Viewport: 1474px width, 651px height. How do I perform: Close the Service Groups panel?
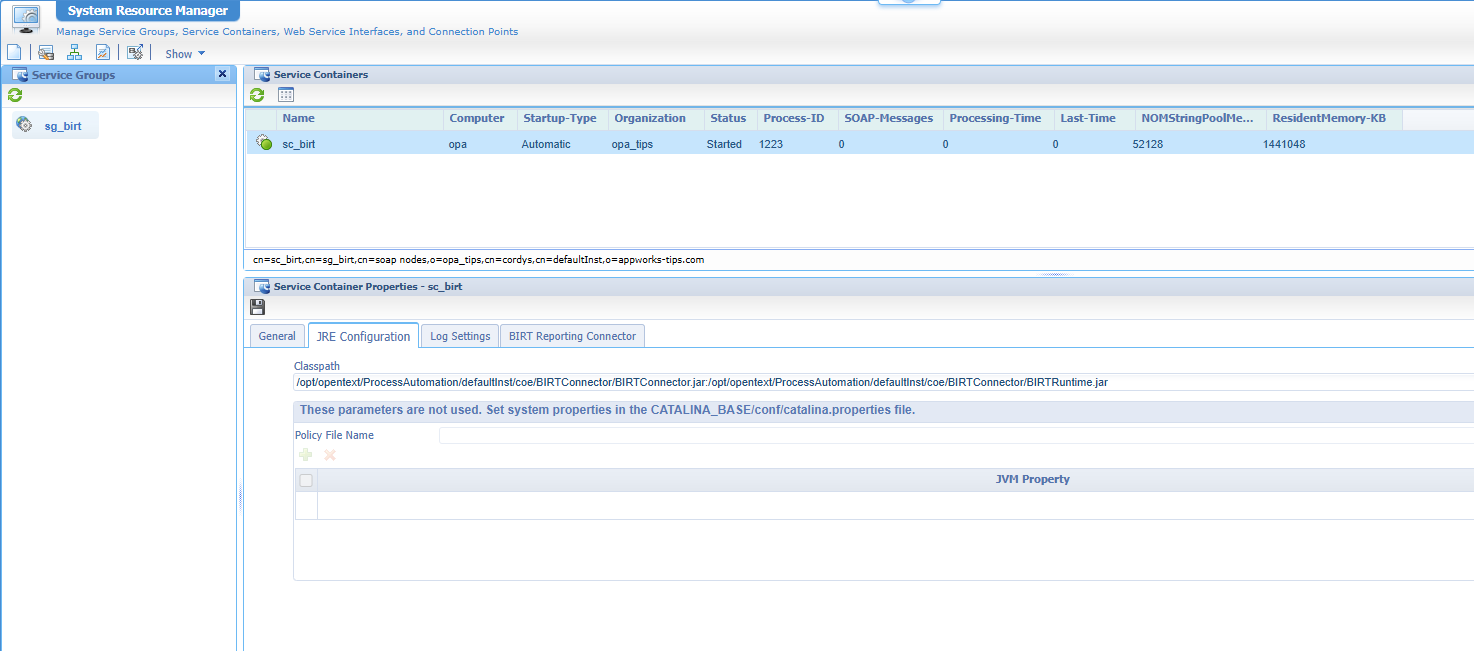click(222, 74)
